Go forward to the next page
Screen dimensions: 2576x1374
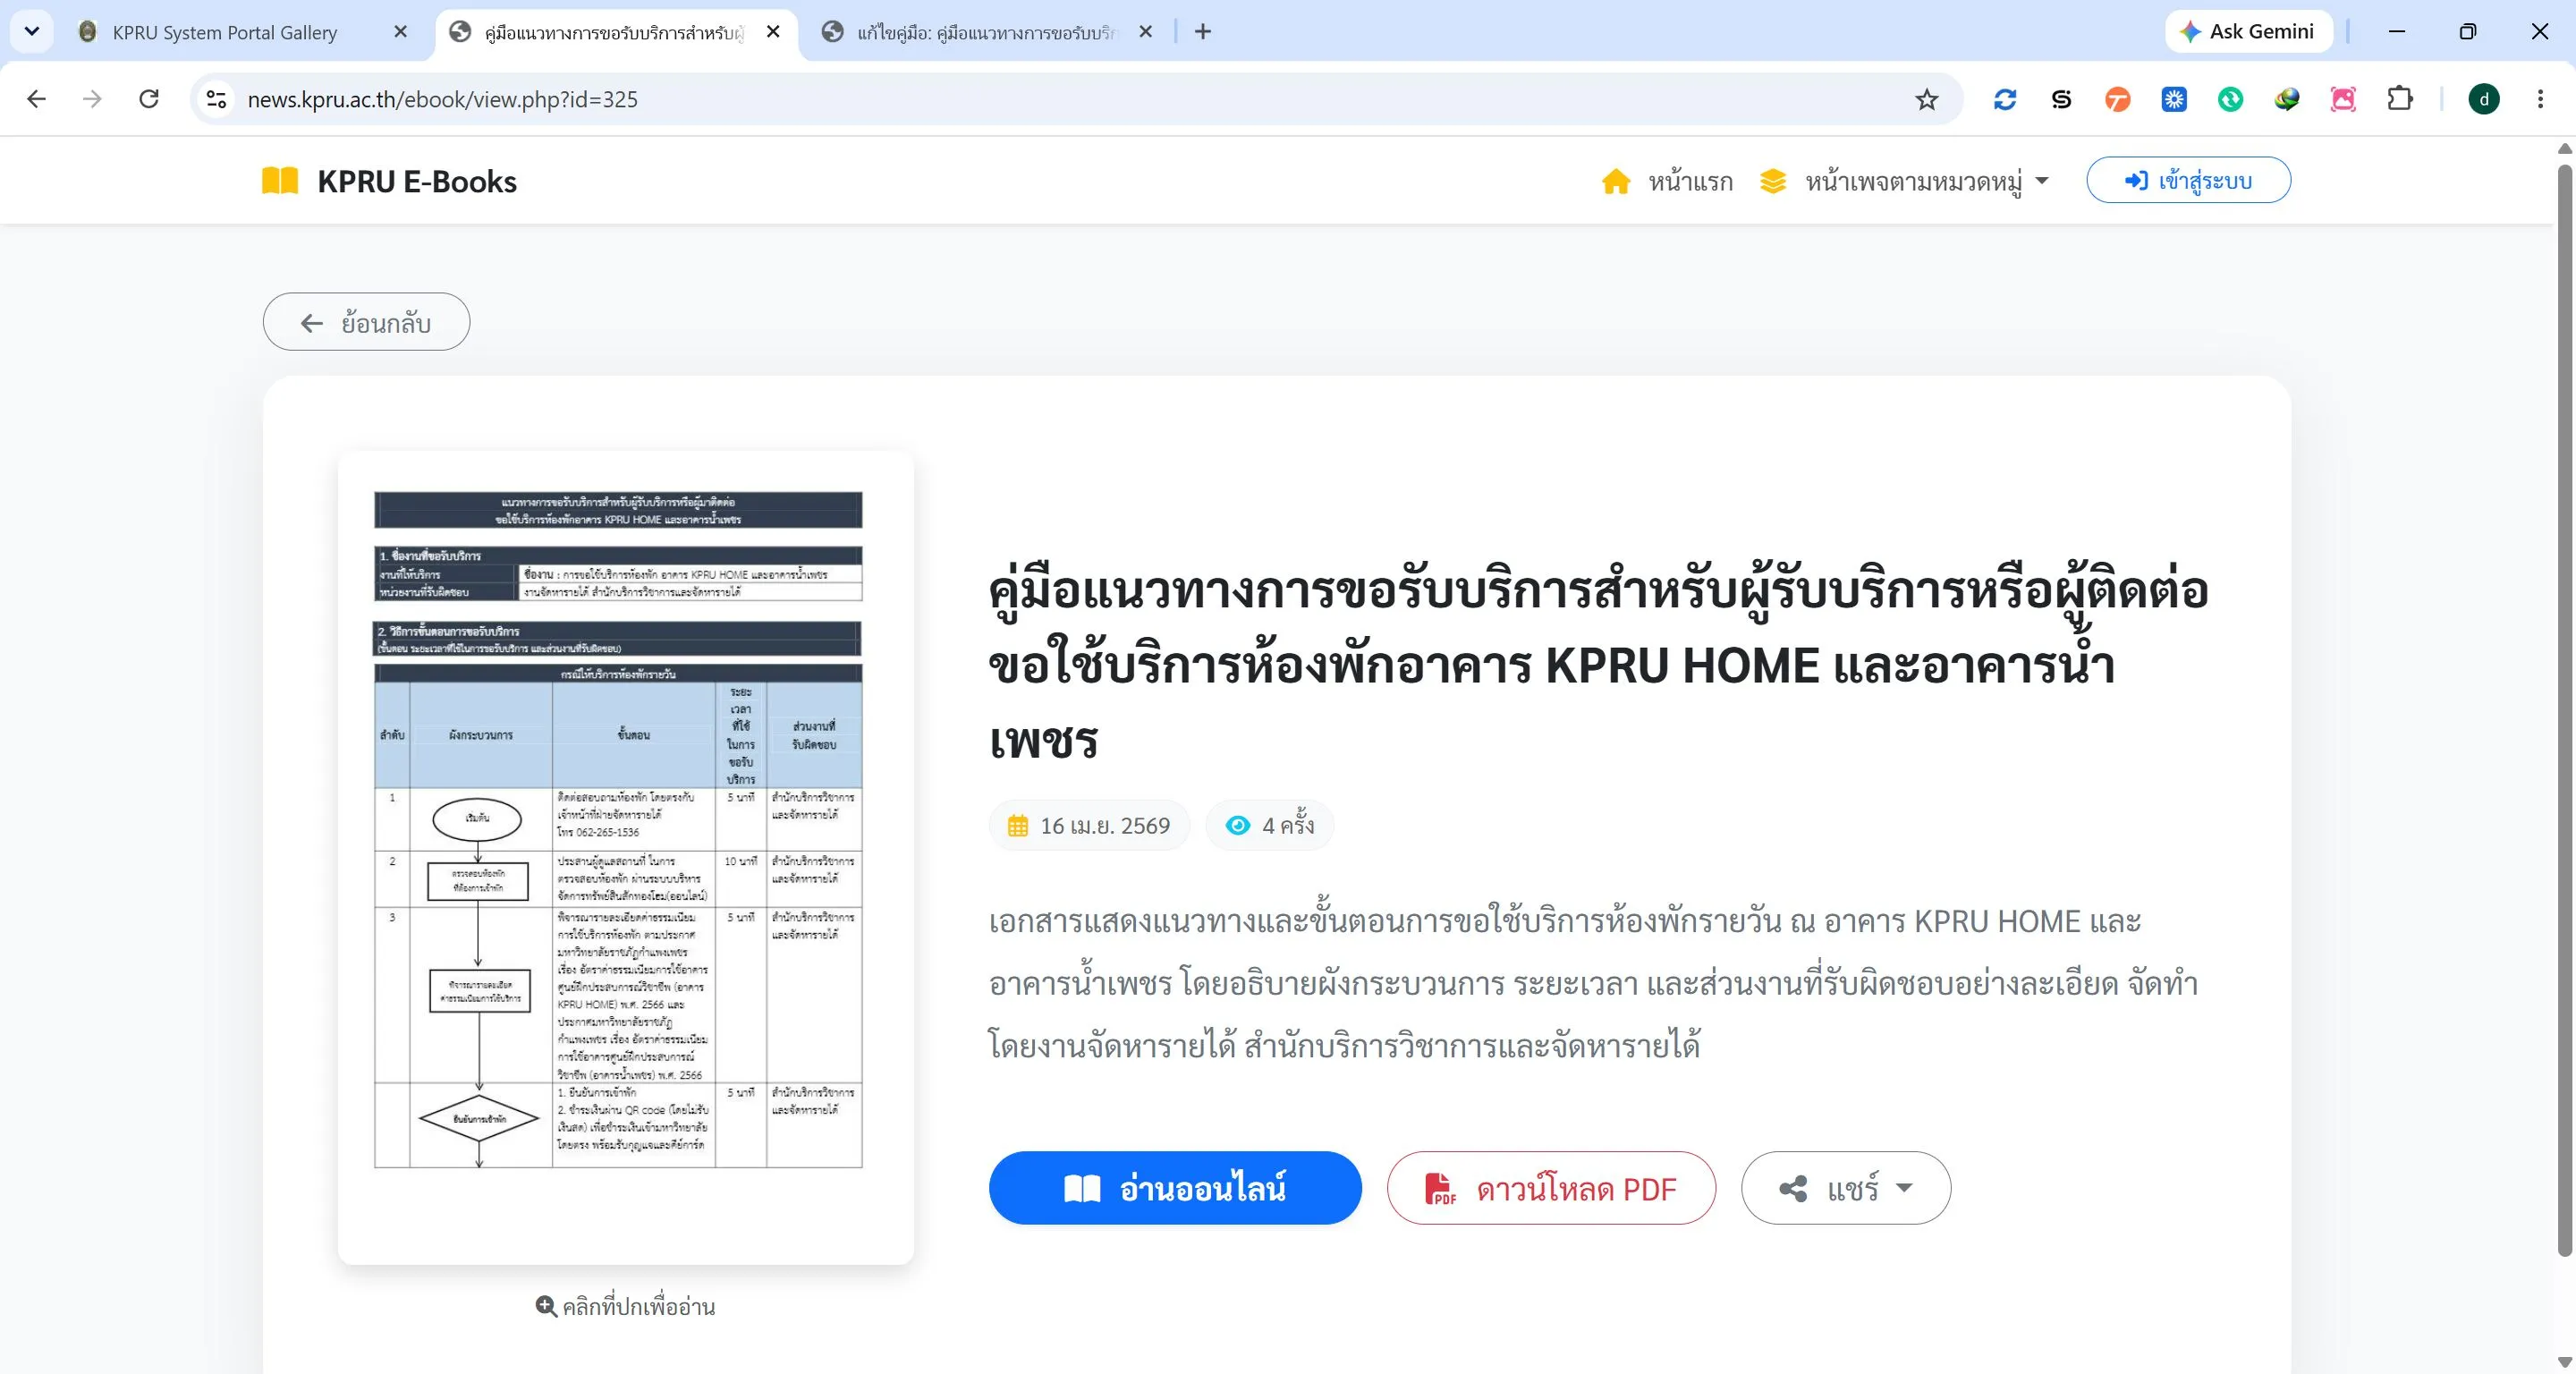[x=92, y=99]
